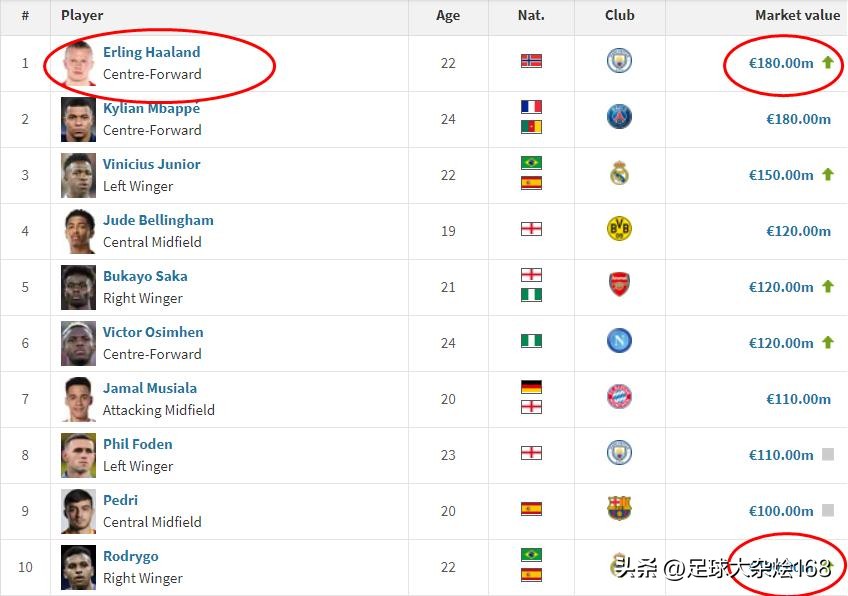Screen dimensions: 848x596
Task: Click the FC Barcelona club crest
Action: (x=619, y=510)
